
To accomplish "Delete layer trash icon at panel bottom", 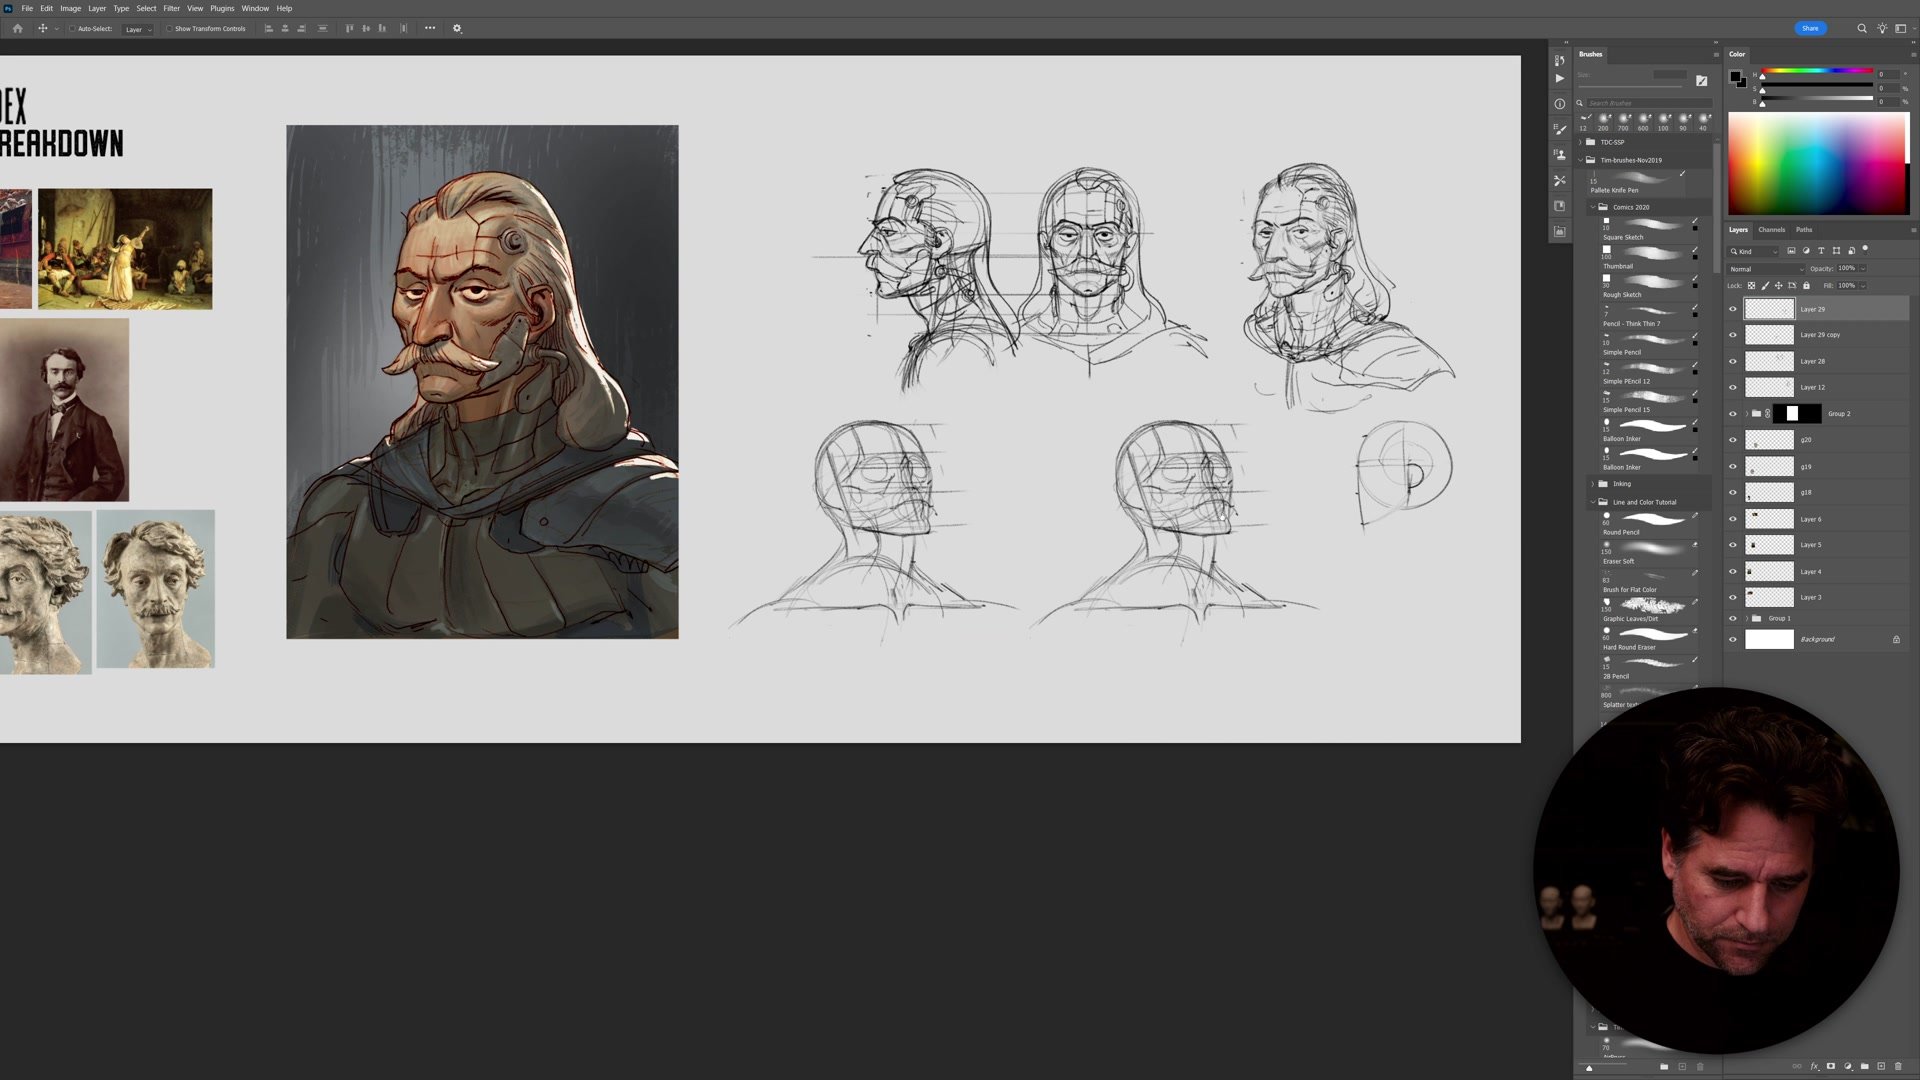I will tap(1898, 1066).
